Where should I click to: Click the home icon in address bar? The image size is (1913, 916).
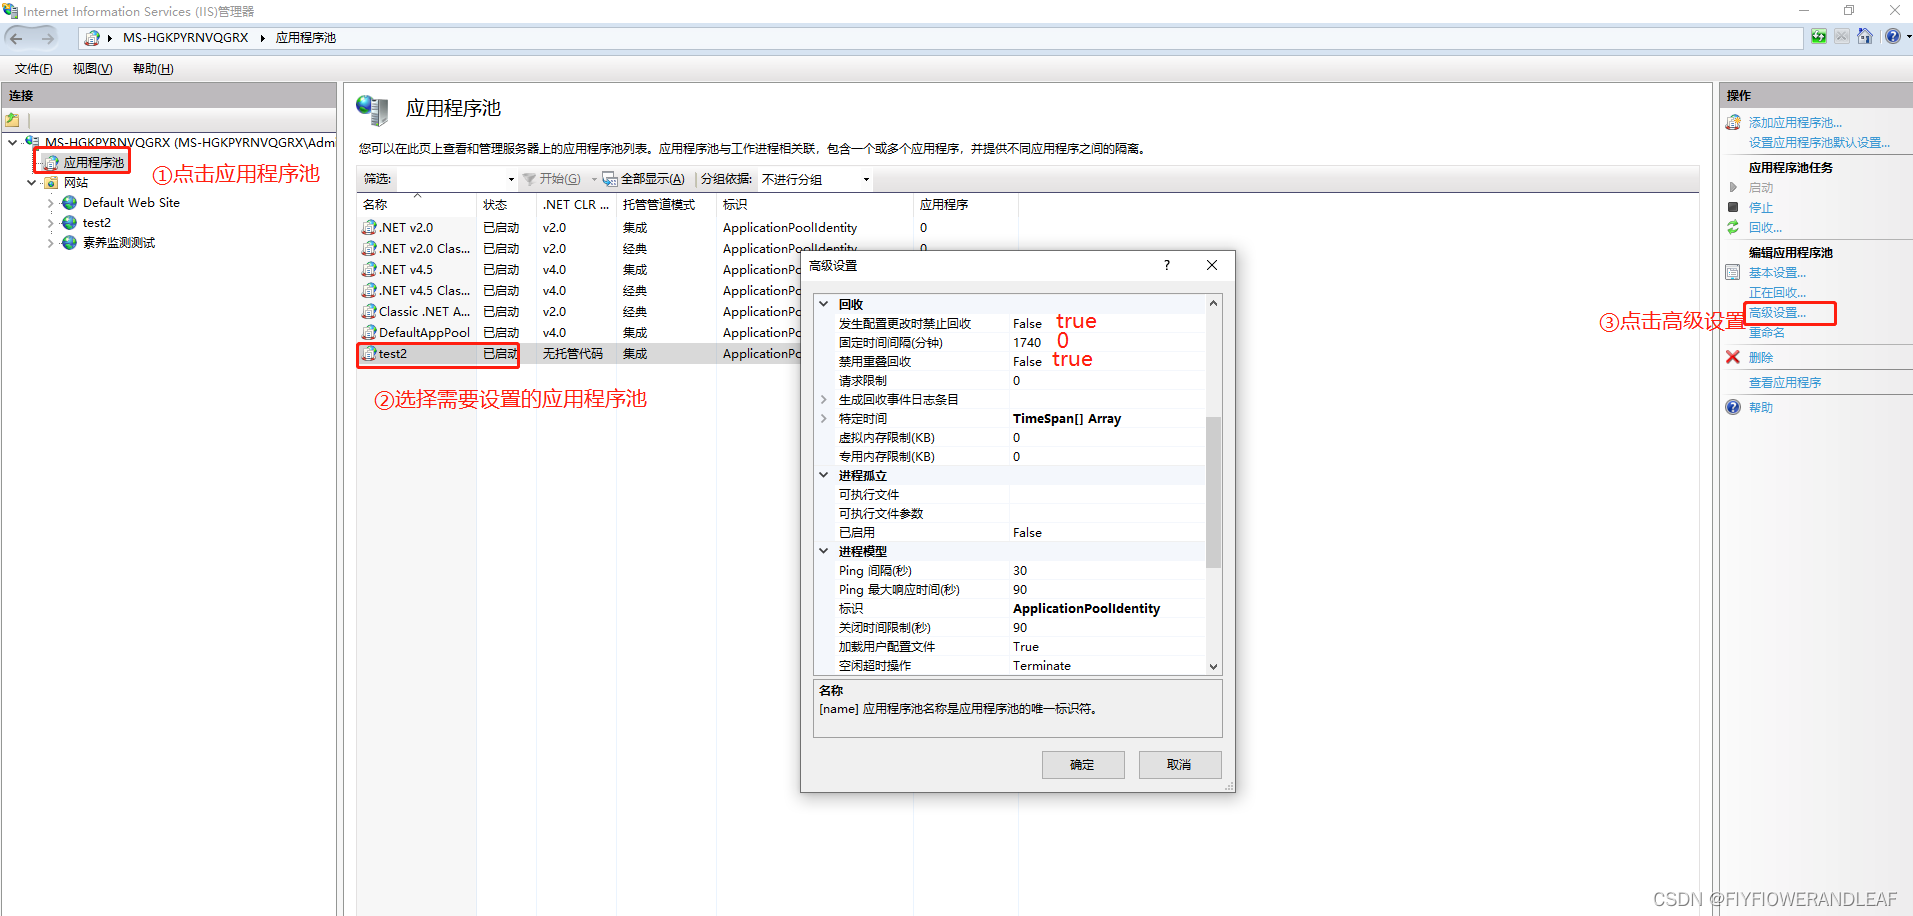click(1865, 37)
